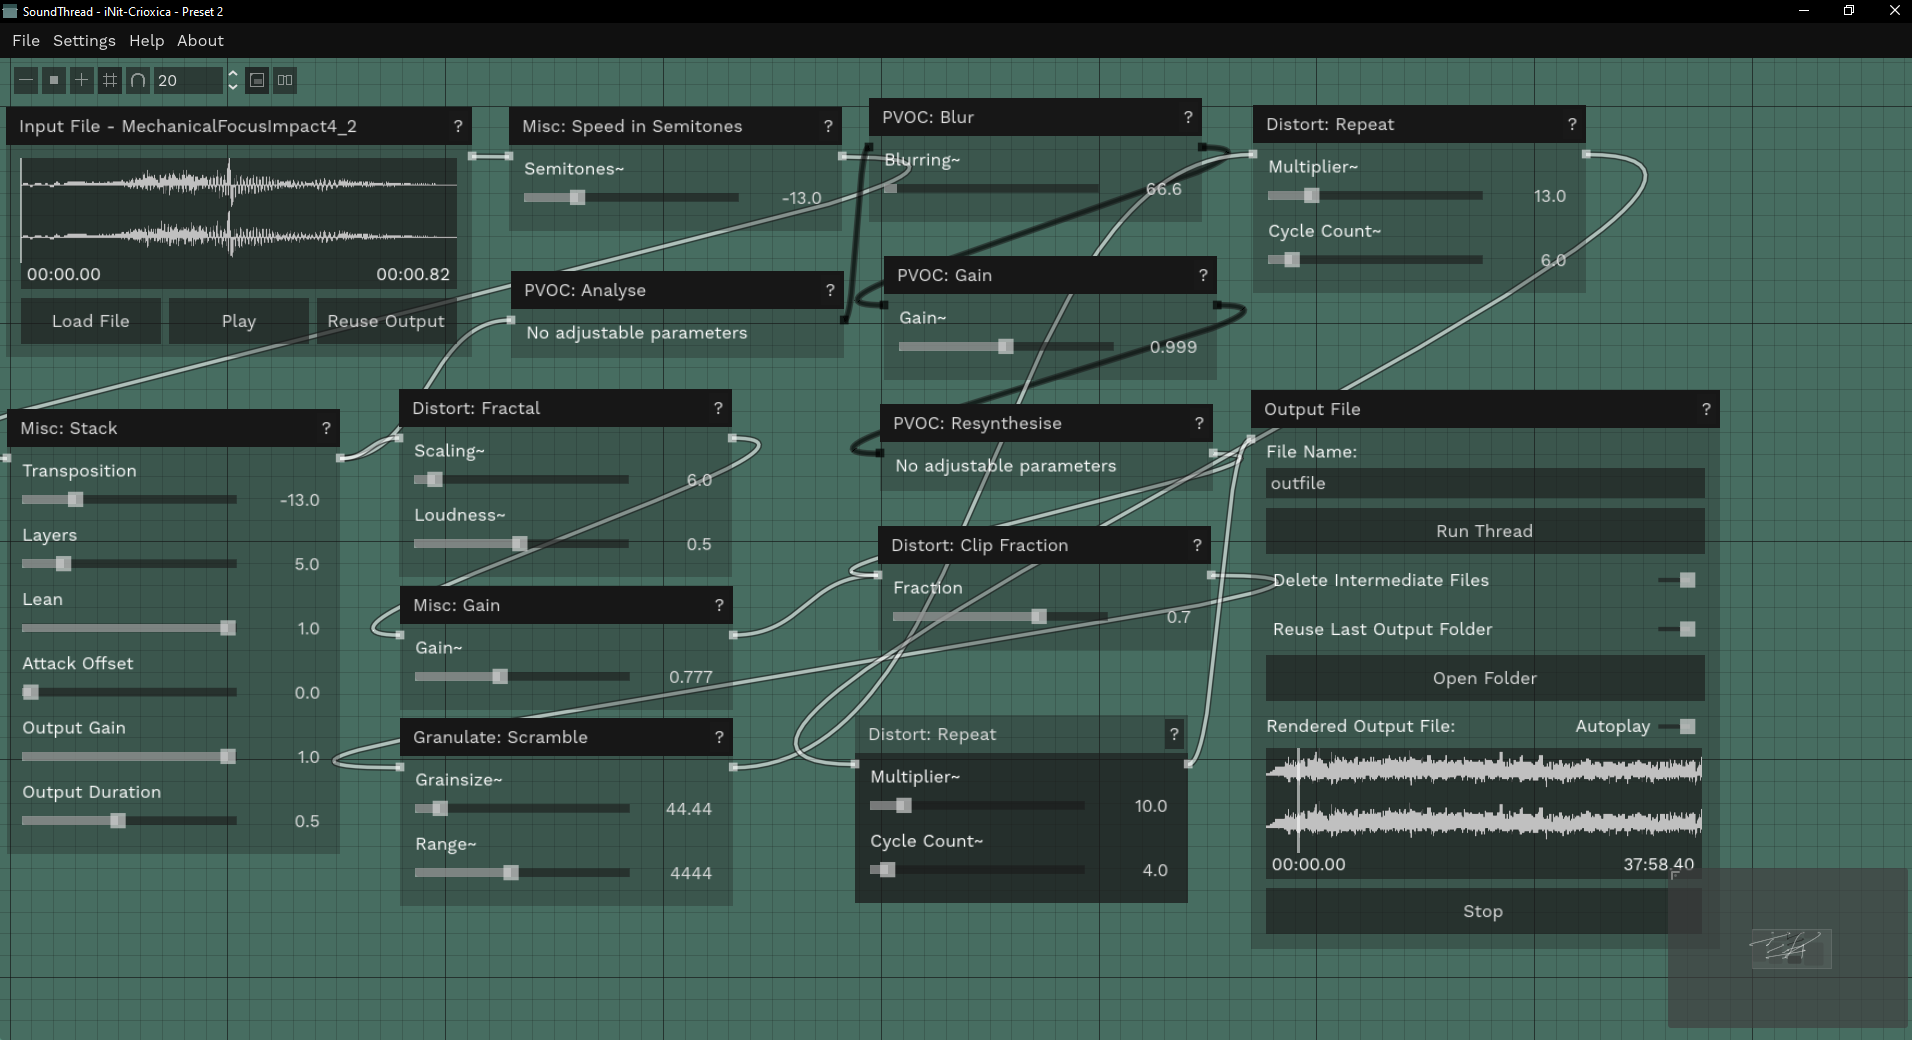Zoom out the graph with the minus icon
The width and height of the screenshot is (1912, 1040).
26,80
